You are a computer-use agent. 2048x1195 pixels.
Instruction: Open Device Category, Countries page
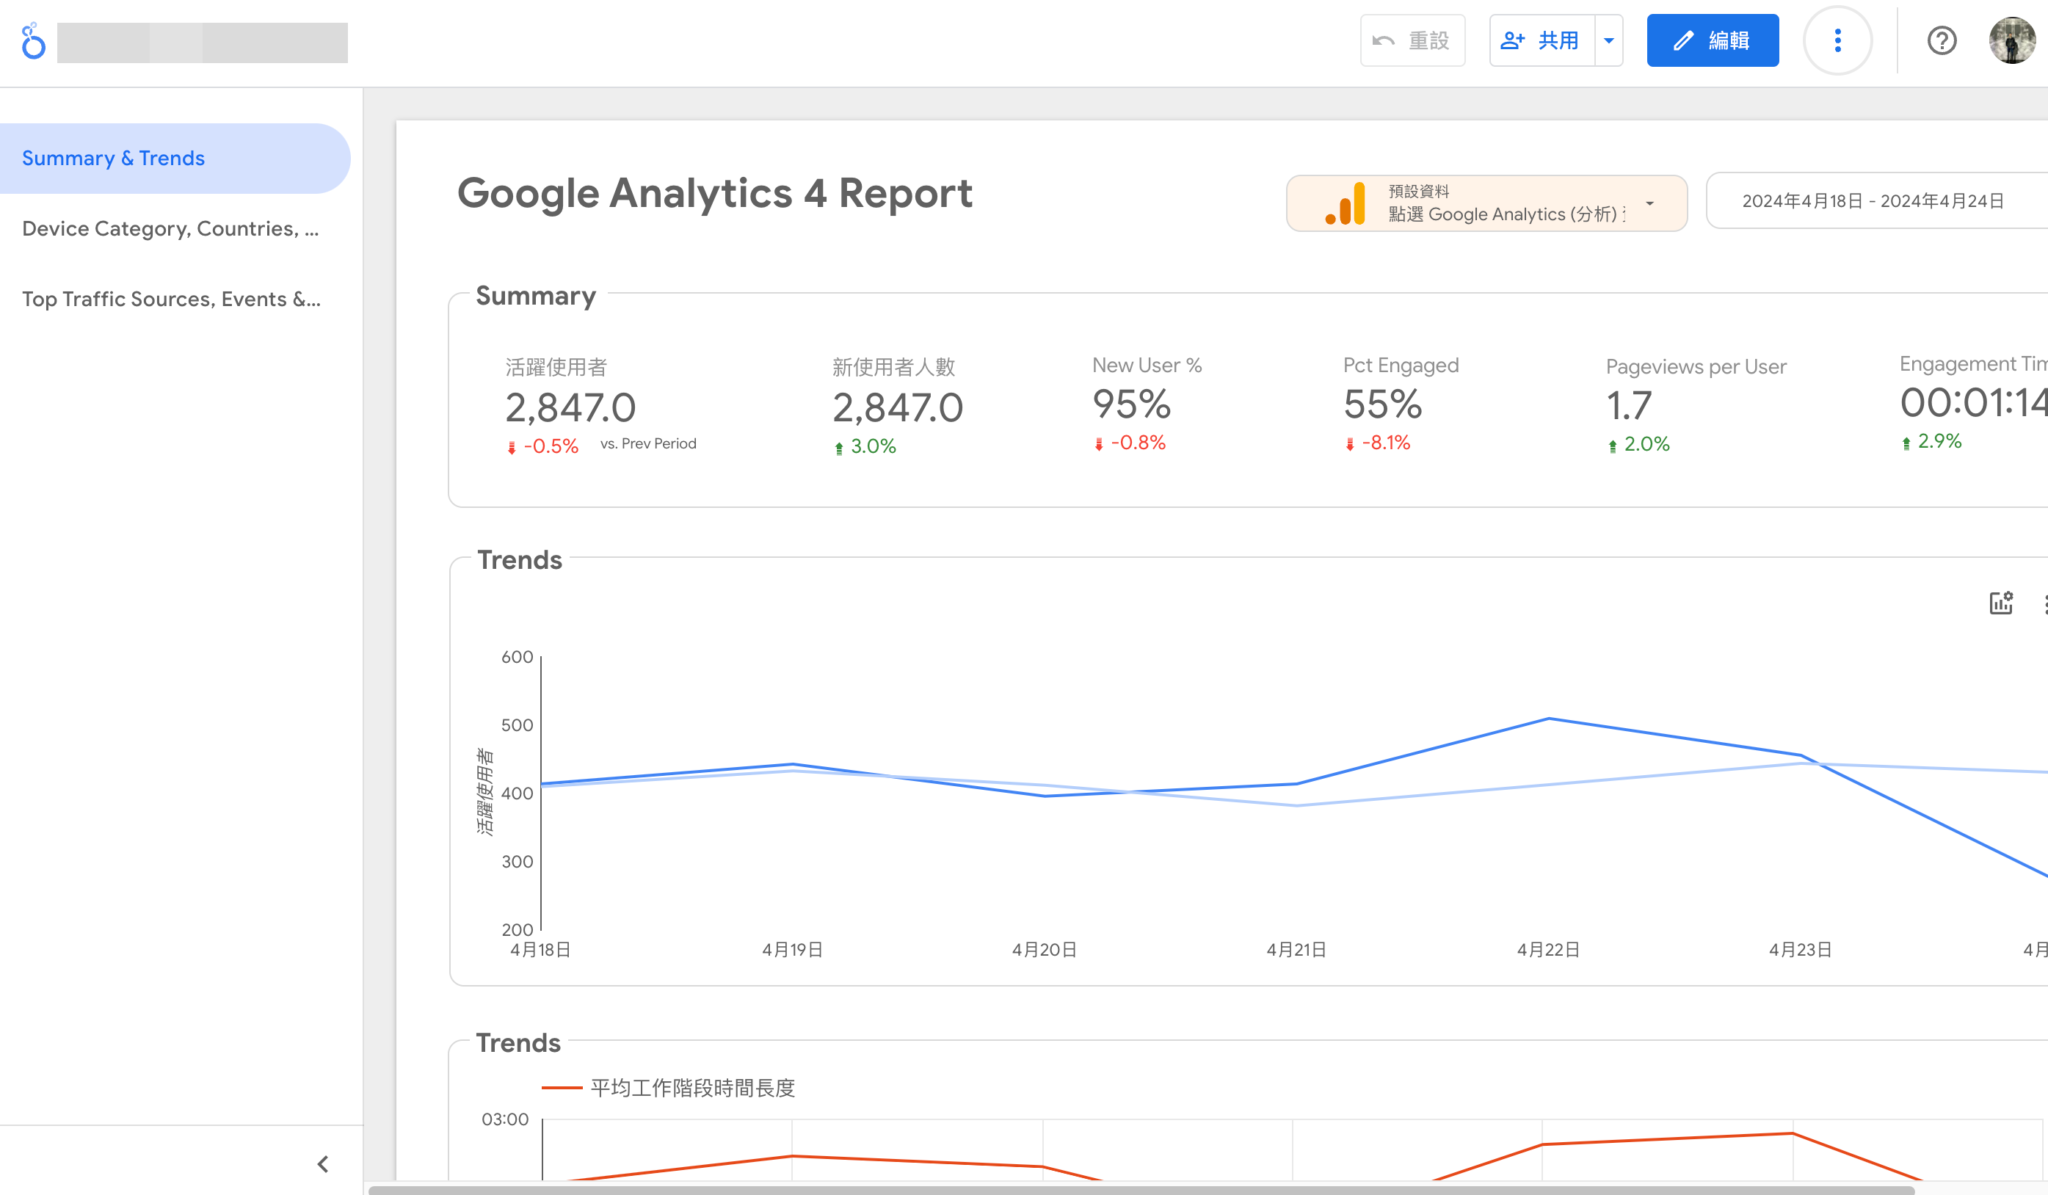(x=170, y=229)
